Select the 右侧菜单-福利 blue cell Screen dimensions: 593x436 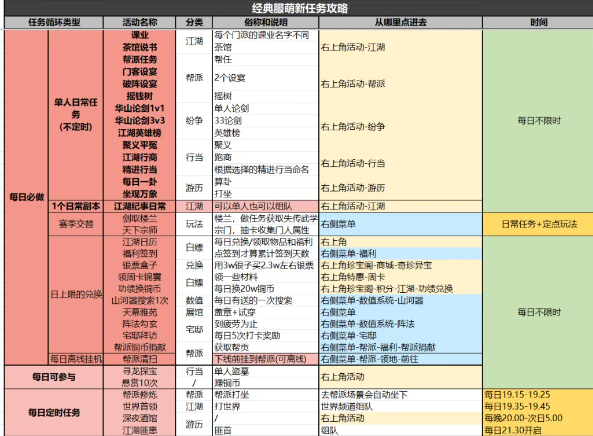[x=401, y=253]
